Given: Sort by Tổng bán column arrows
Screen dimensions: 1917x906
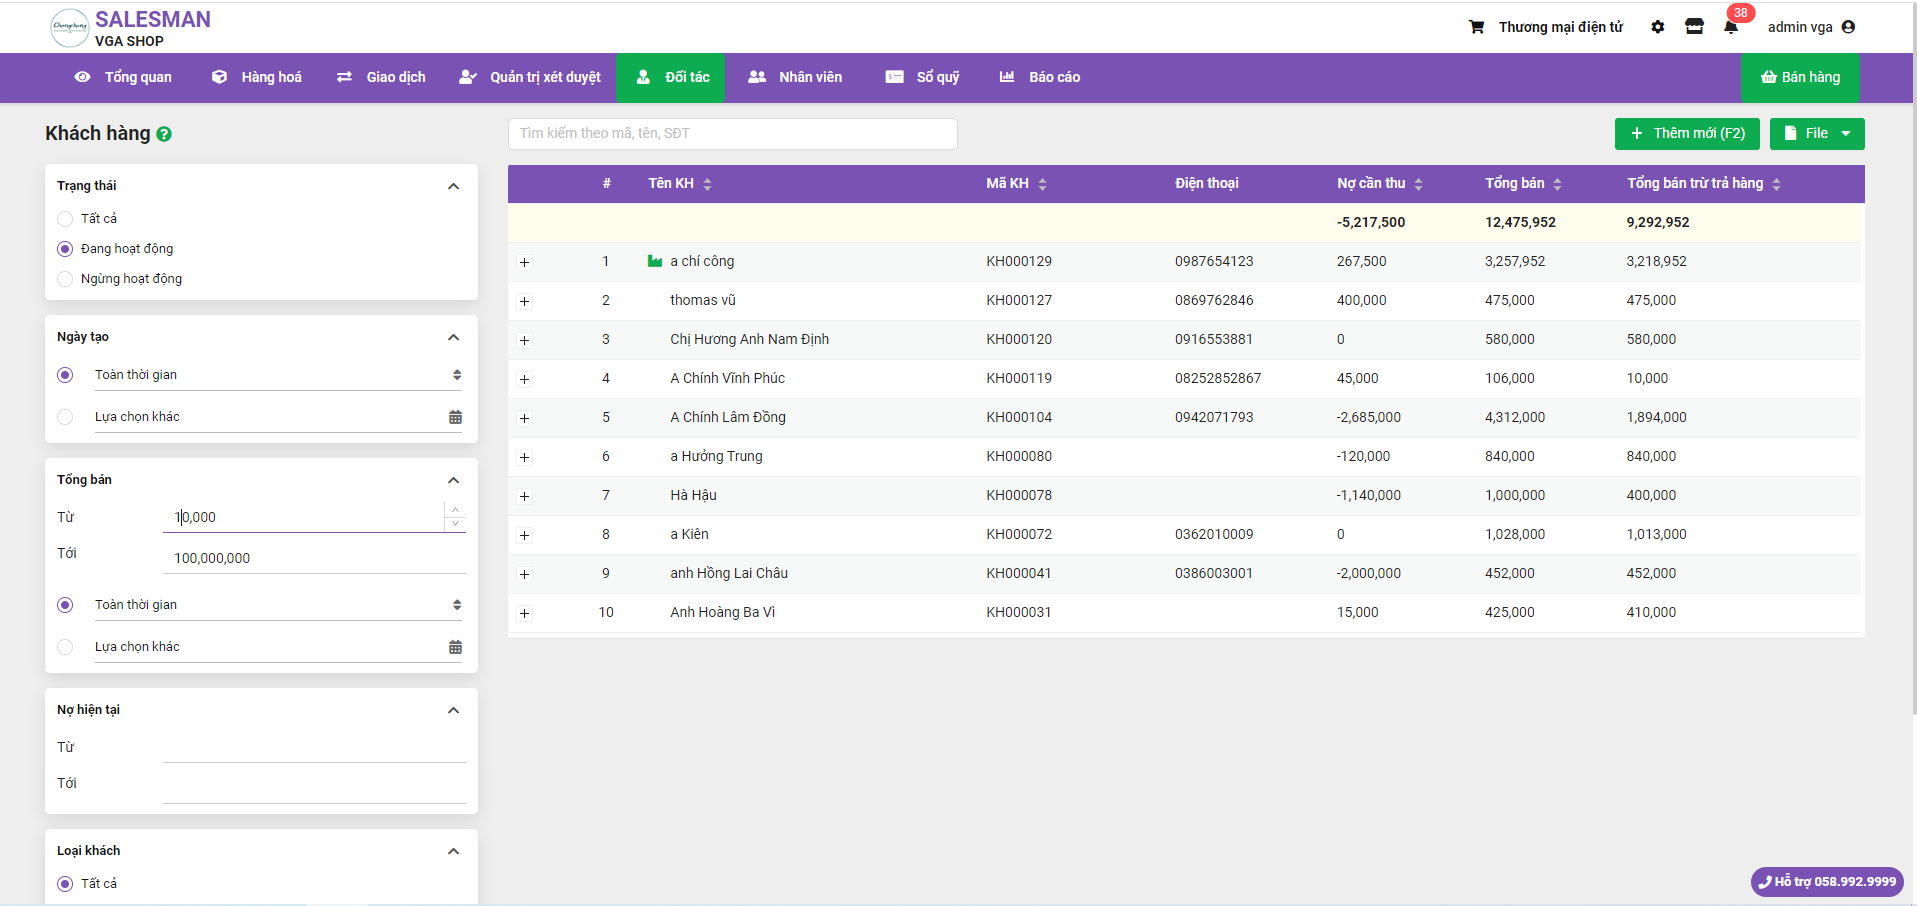Looking at the screenshot, I should (1558, 184).
